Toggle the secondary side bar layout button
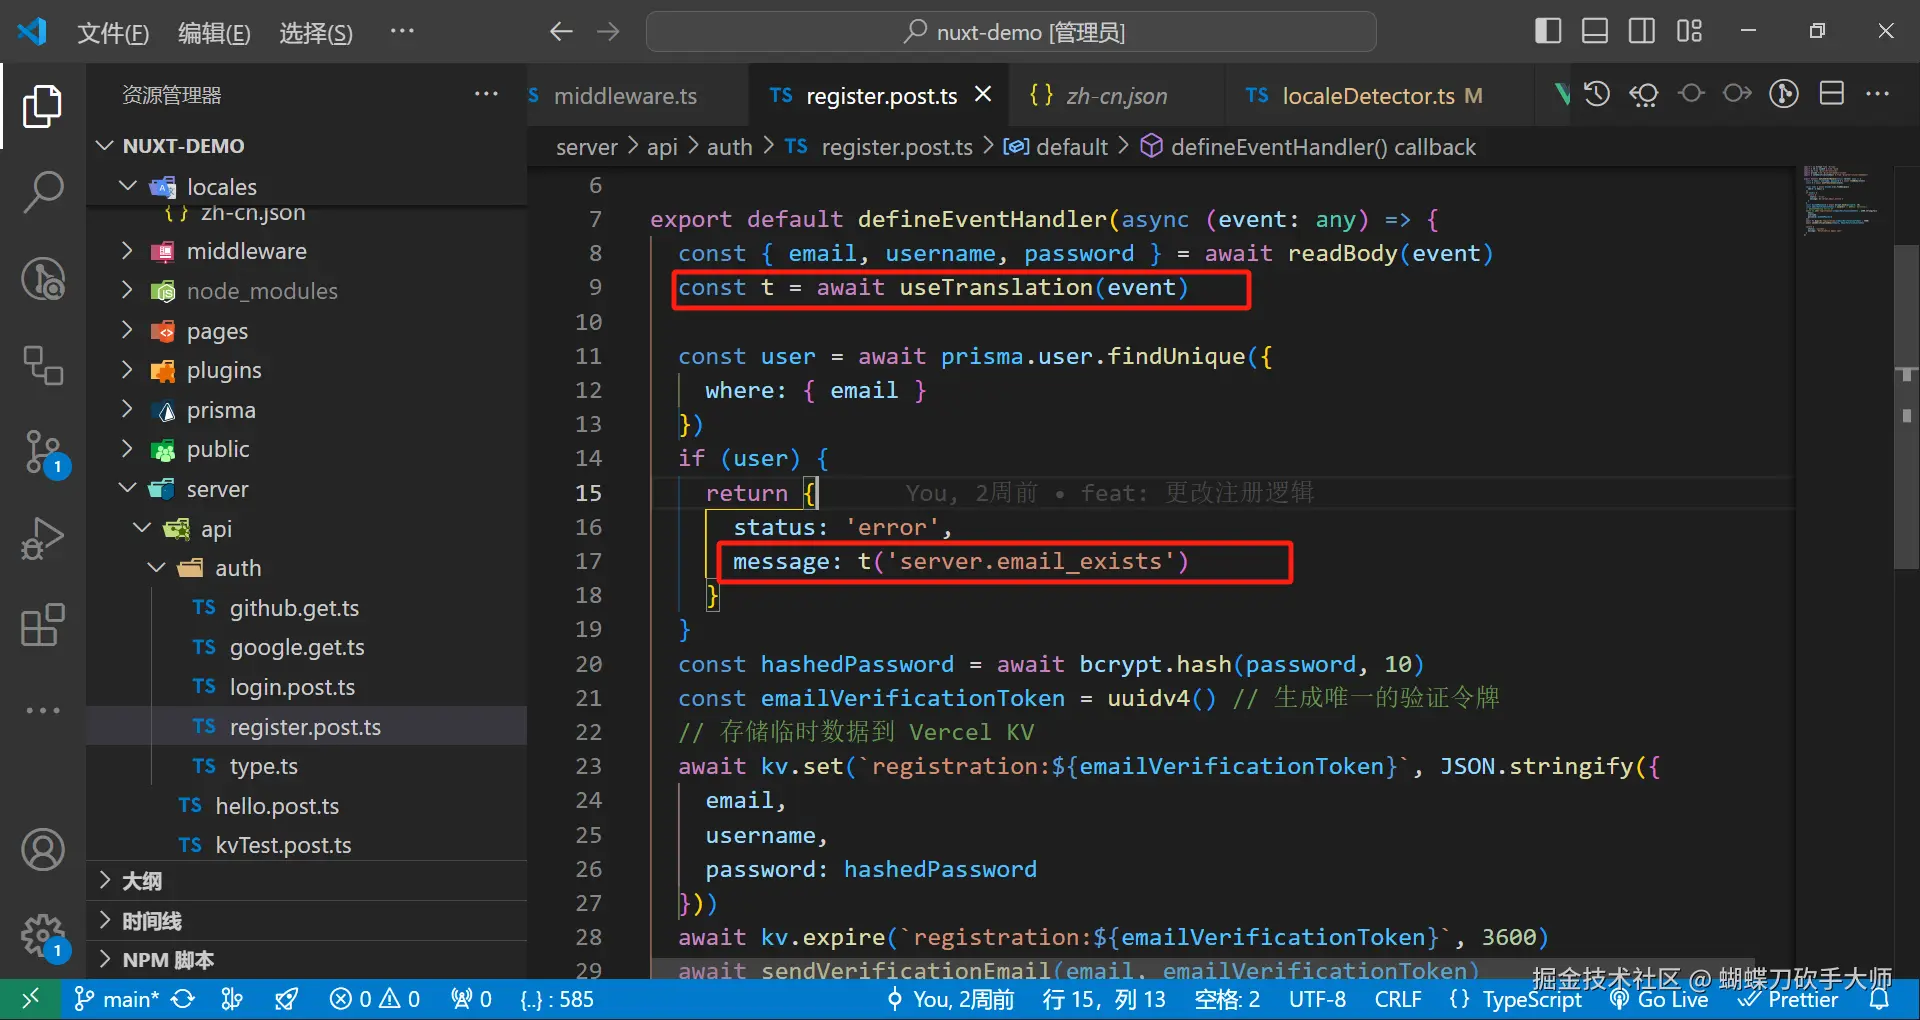 pyautogui.click(x=1641, y=31)
